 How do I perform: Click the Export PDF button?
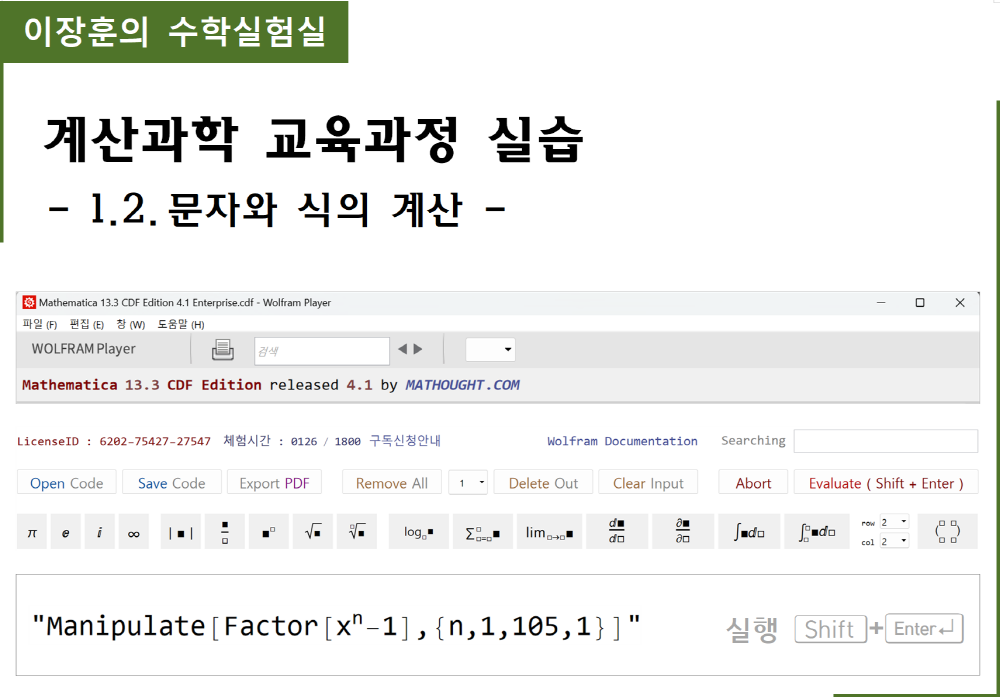click(274, 483)
